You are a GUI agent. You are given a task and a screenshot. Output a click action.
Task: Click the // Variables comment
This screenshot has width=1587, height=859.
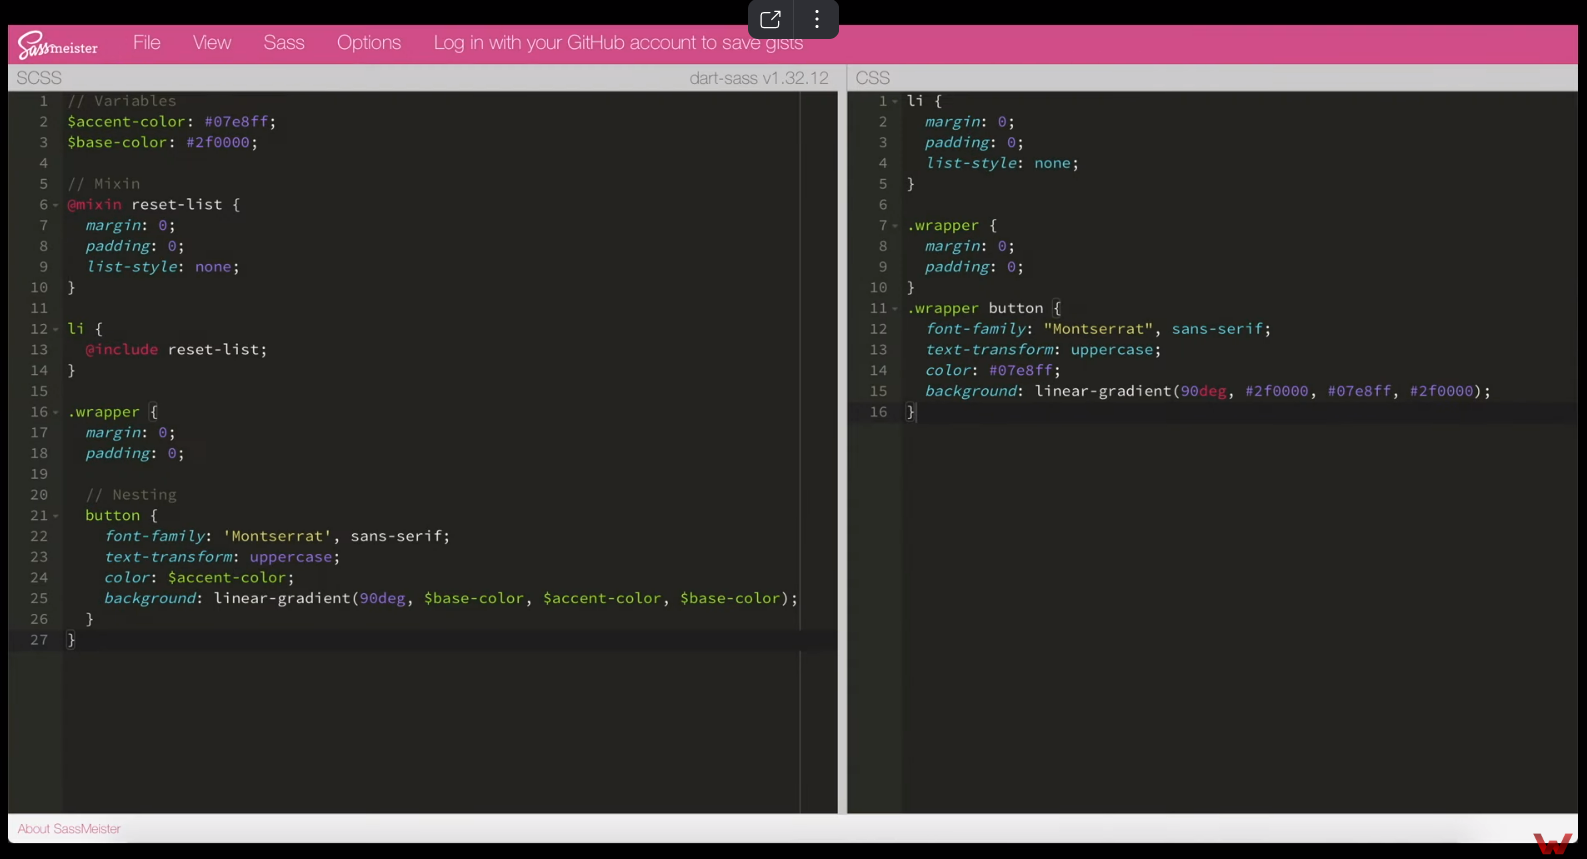pos(122,101)
